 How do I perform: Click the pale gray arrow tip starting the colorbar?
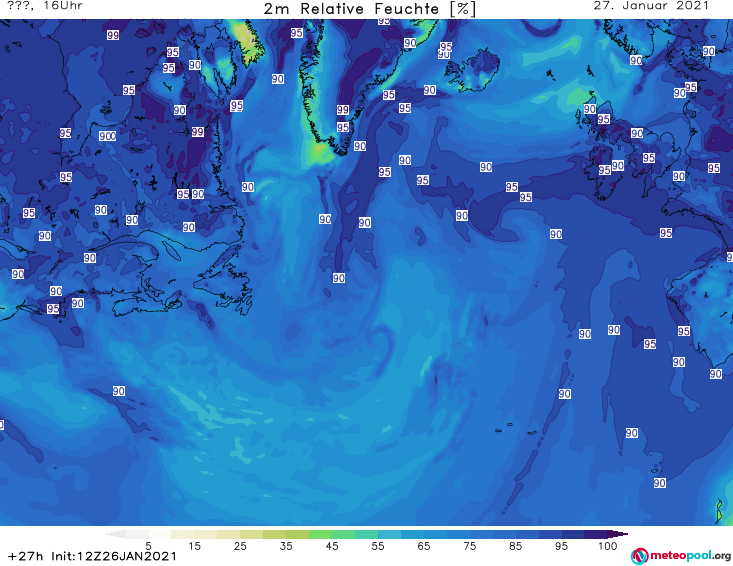[115, 534]
